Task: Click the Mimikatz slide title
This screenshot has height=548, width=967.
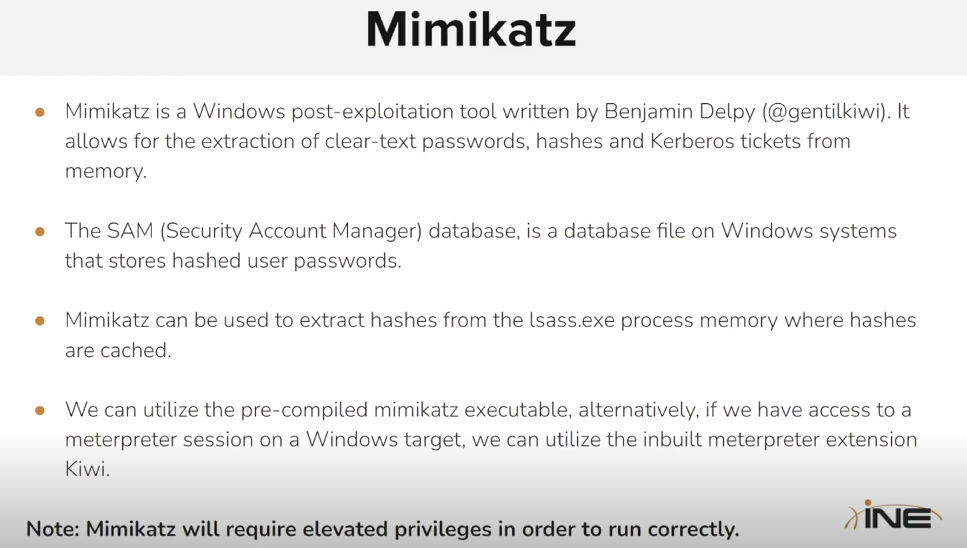Action: click(x=470, y=31)
